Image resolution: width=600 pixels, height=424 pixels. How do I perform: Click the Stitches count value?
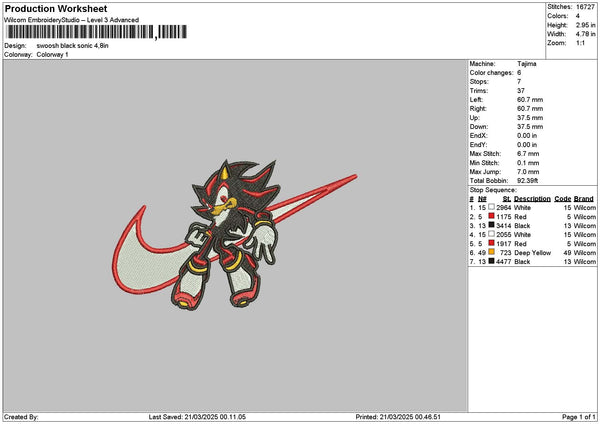click(585, 7)
